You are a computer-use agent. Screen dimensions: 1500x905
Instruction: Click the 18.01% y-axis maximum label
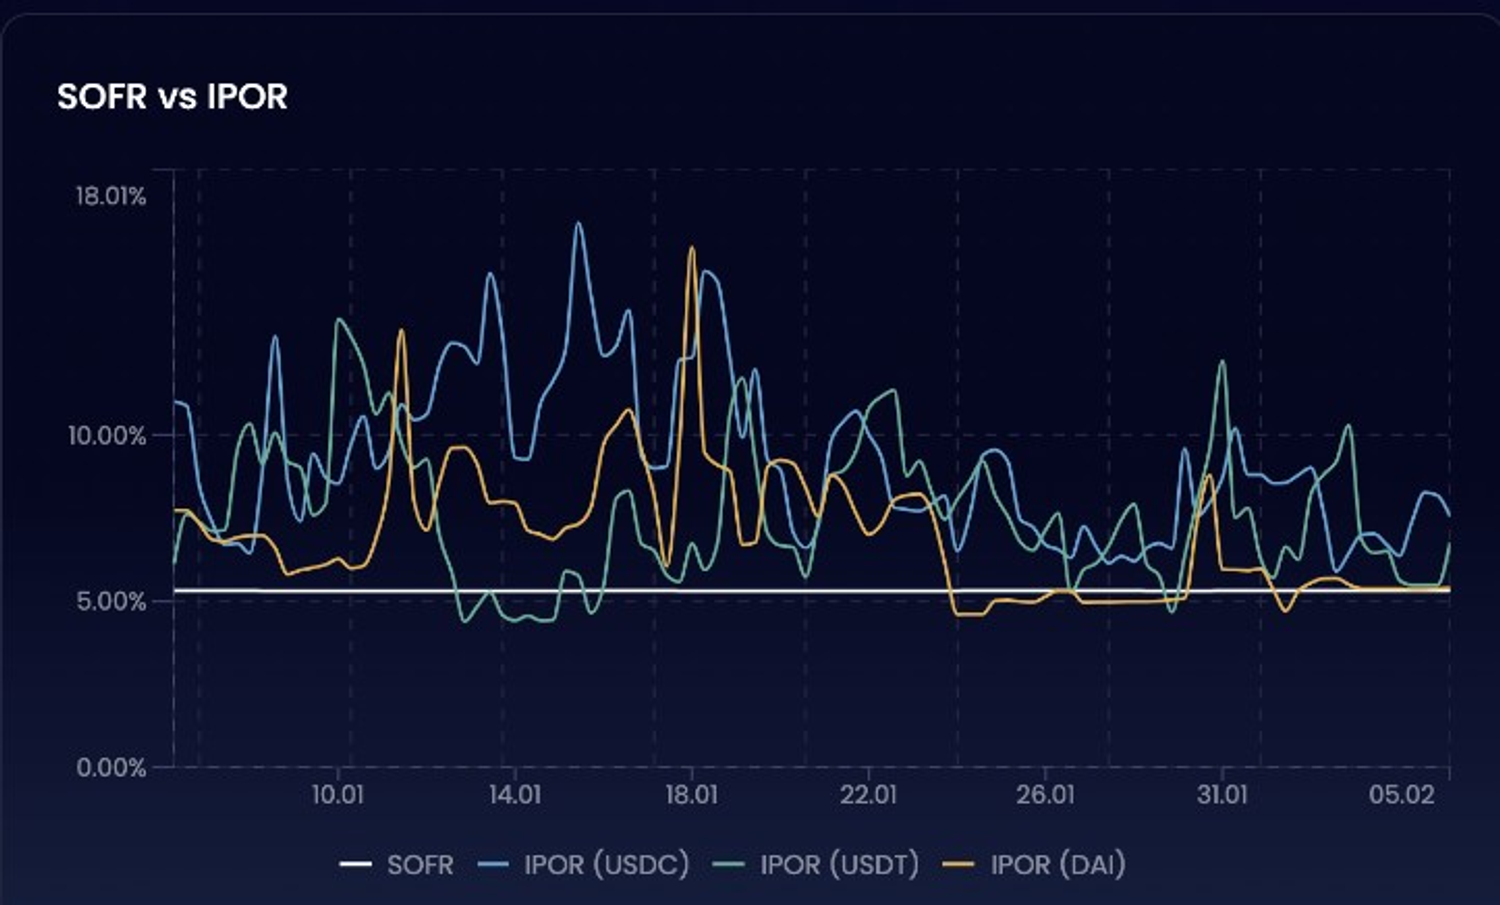(110, 196)
